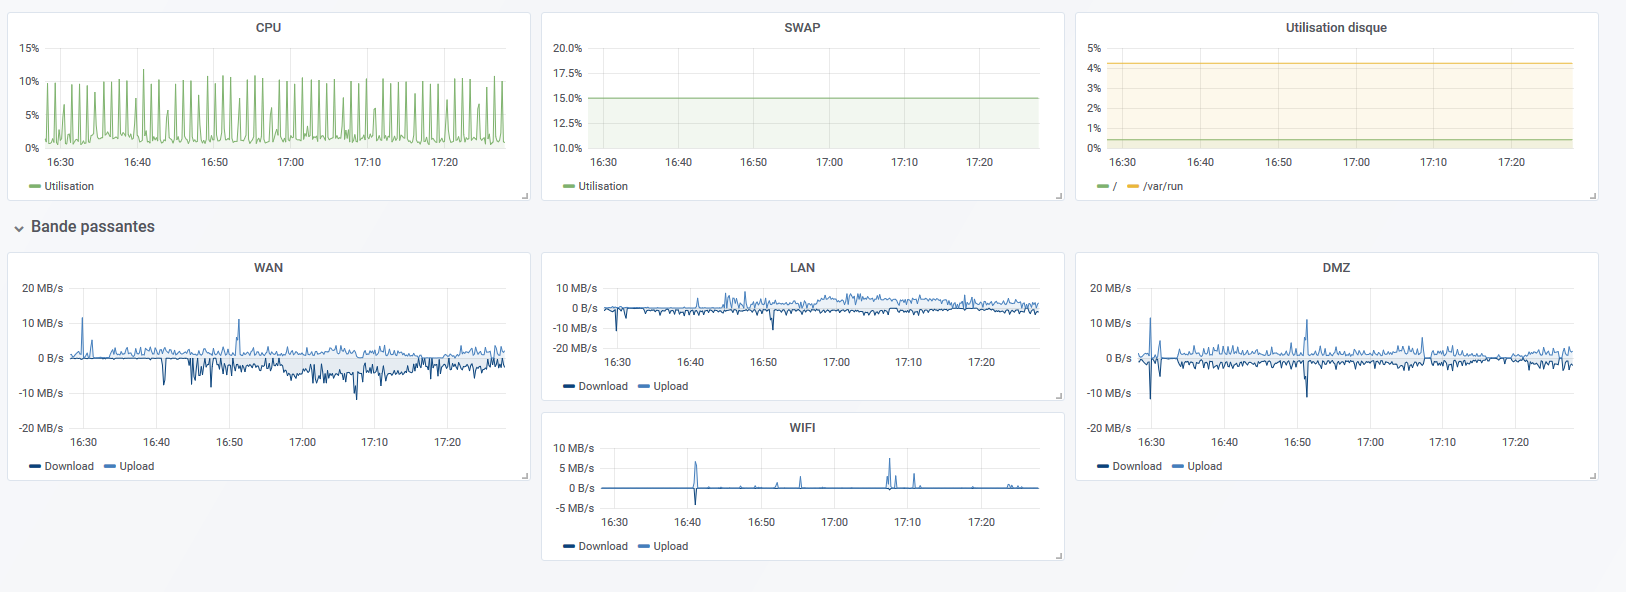Click the 4% label on disk usage y-axis
The height and width of the screenshot is (592, 1626).
(1094, 68)
